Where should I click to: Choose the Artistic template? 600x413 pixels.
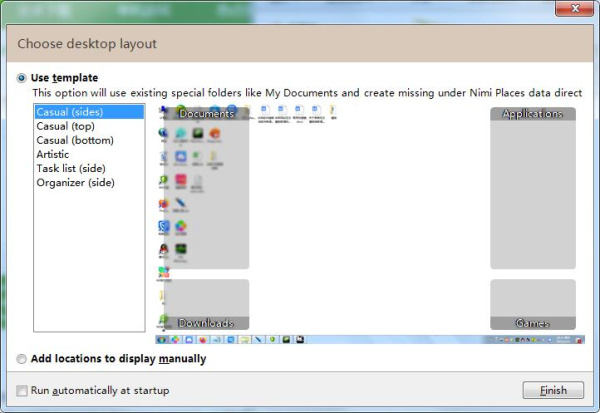coord(53,155)
